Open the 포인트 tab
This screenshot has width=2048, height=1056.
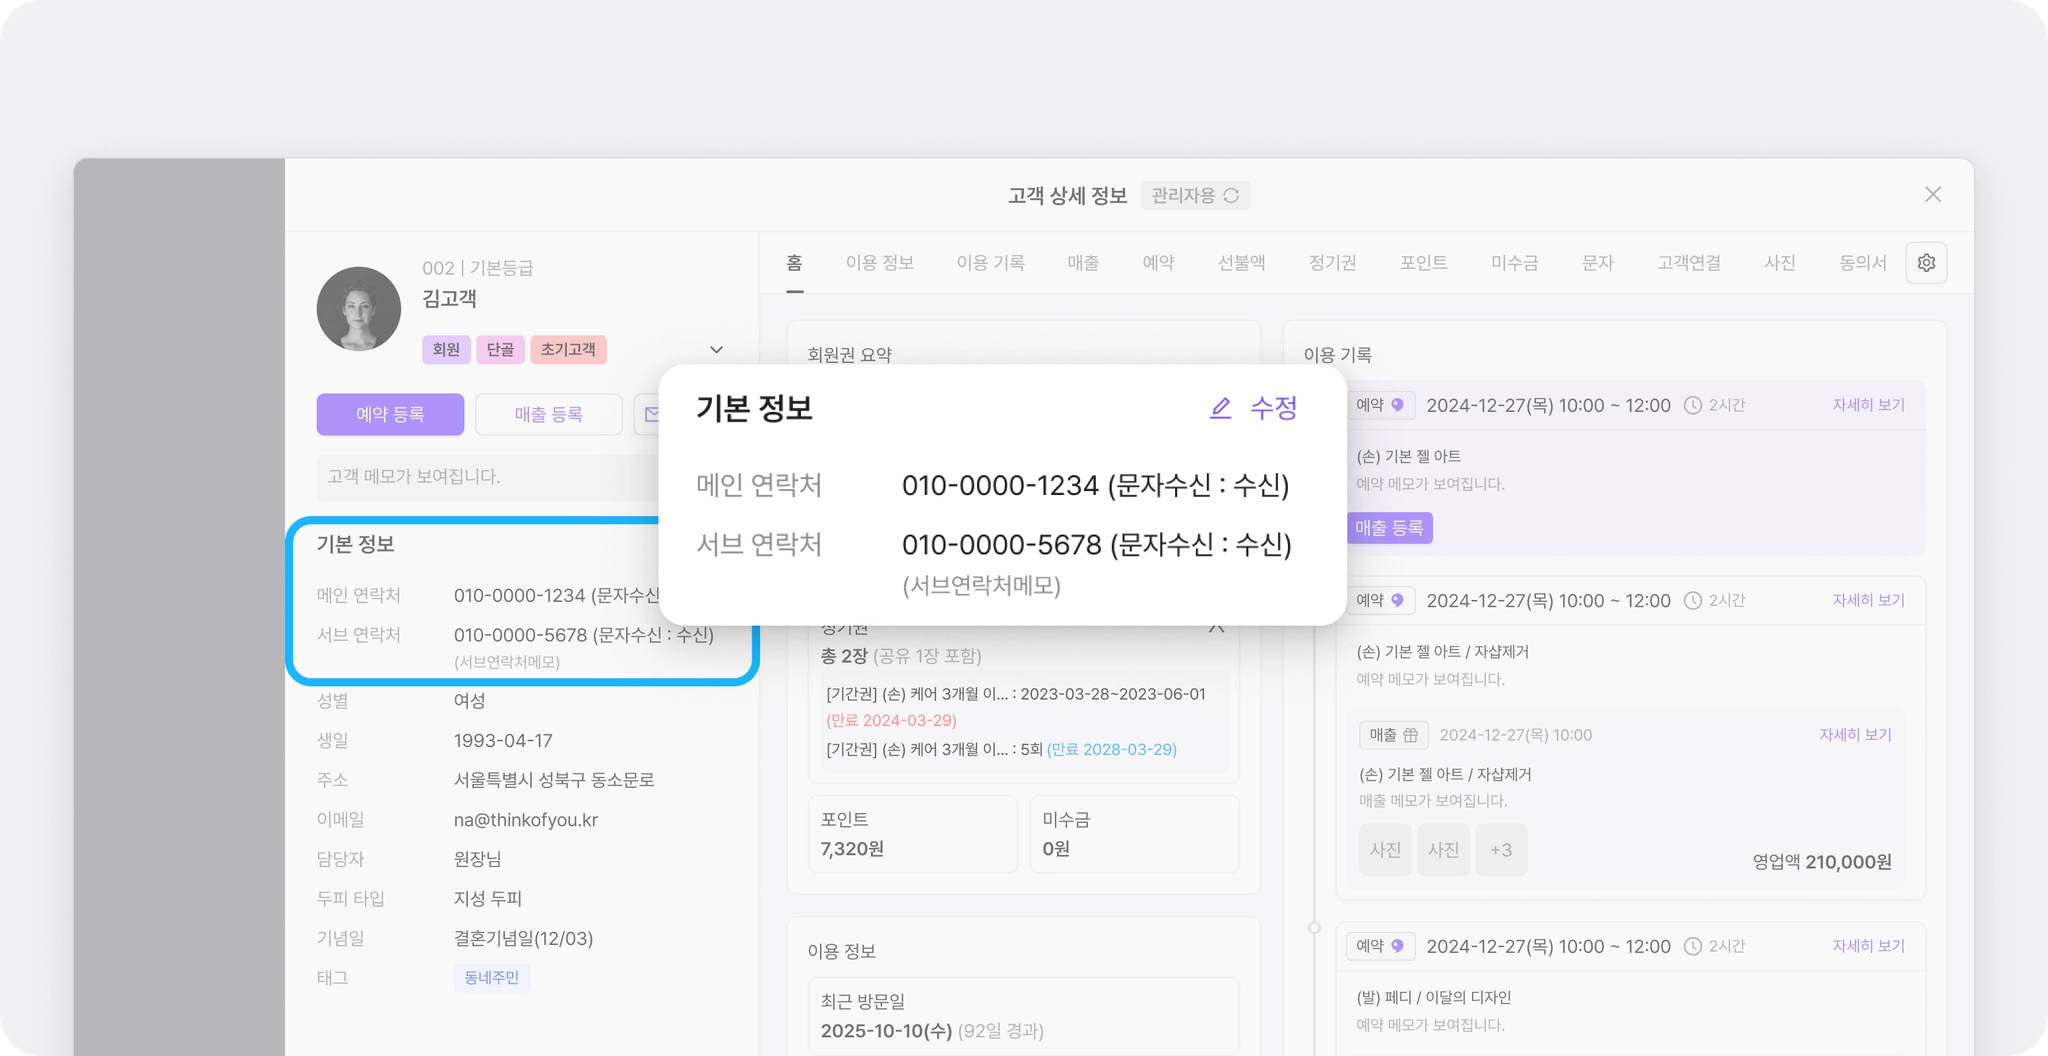pyautogui.click(x=1424, y=263)
